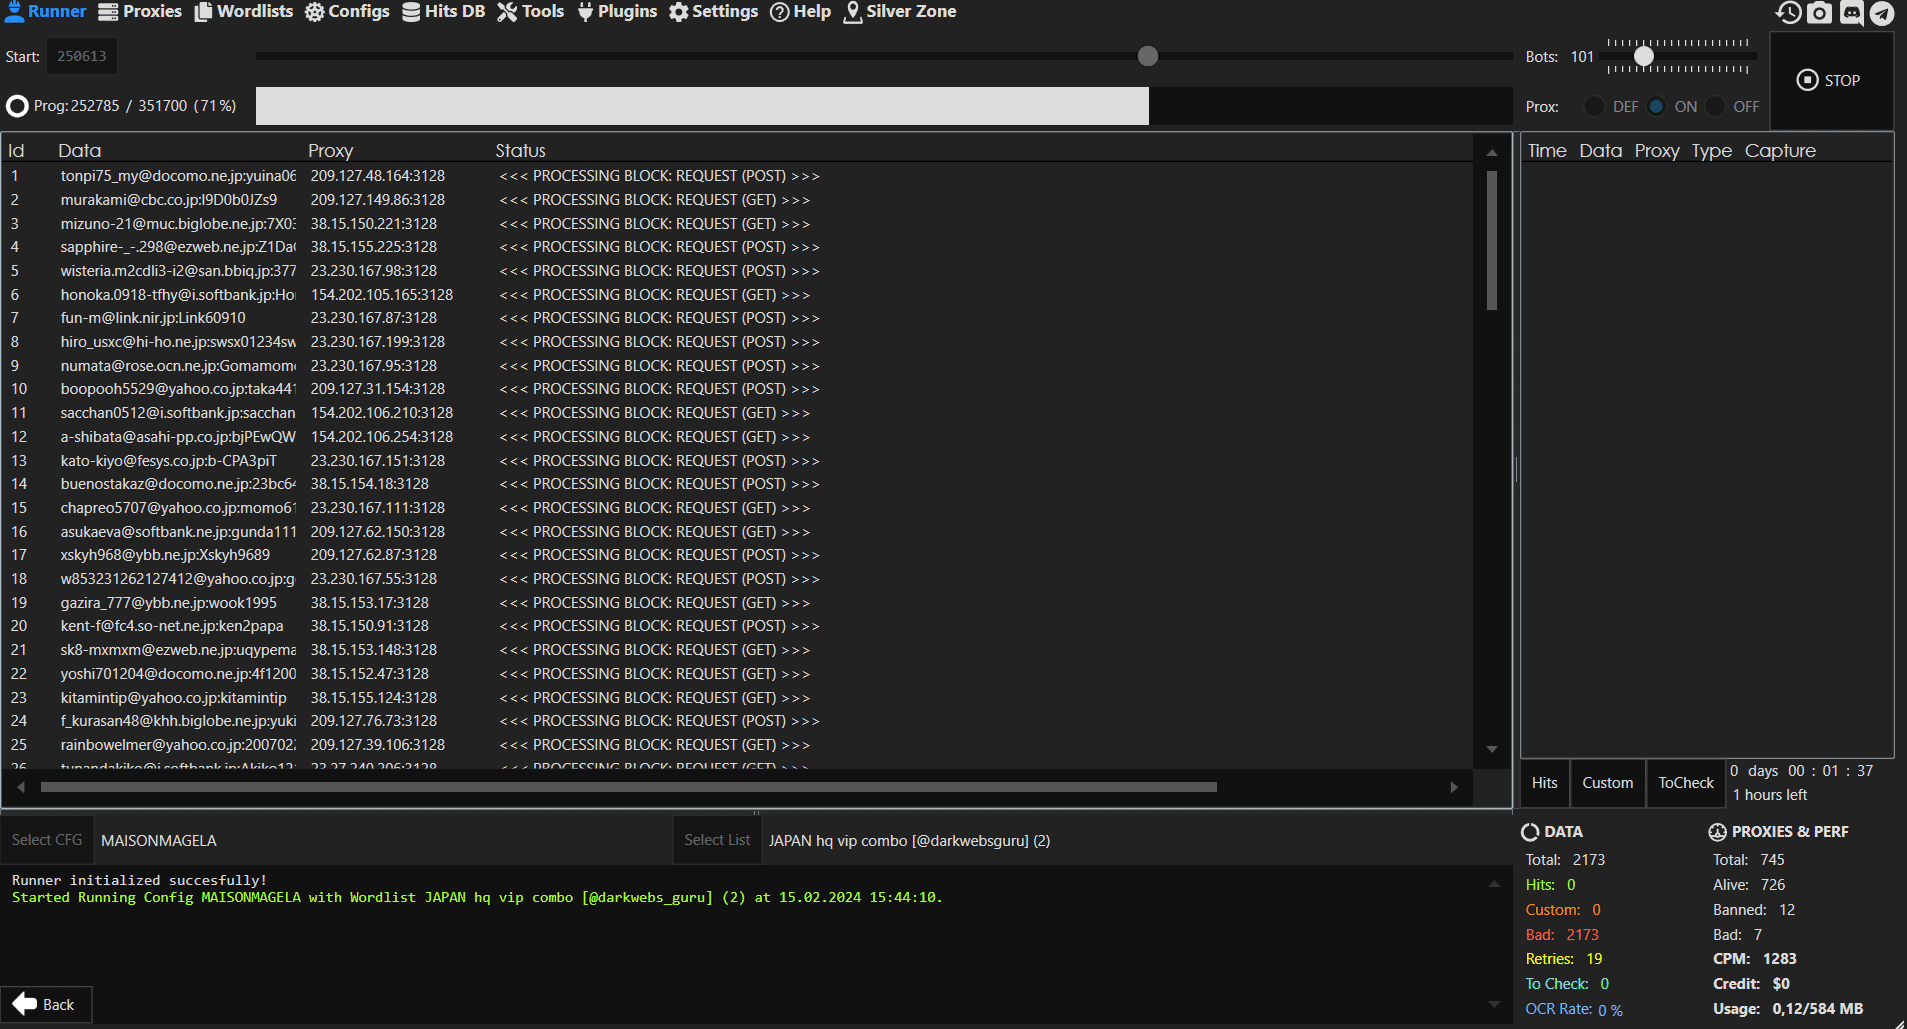Image resolution: width=1907 pixels, height=1029 pixels.
Task: Click proxy cell 154.202.105.165:3128
Action: 382,295
